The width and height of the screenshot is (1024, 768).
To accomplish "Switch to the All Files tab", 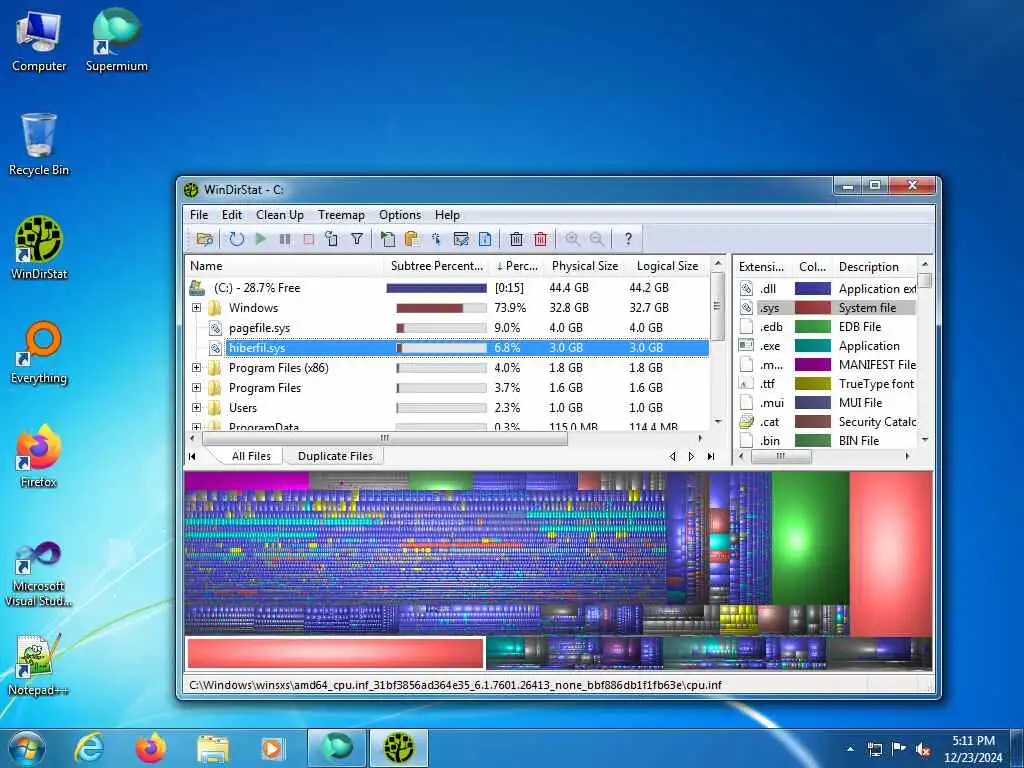I will click(251, 456).
